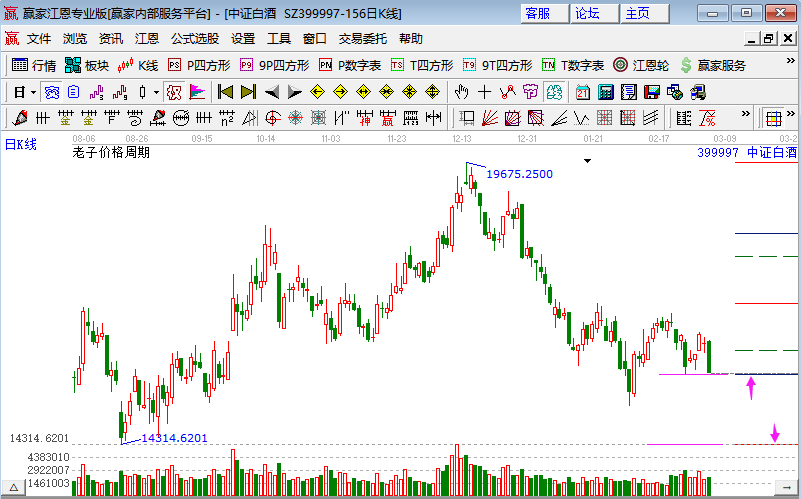Open the calendar 21 icon
This screenshot has width=801, height=499.
[582, 92]
